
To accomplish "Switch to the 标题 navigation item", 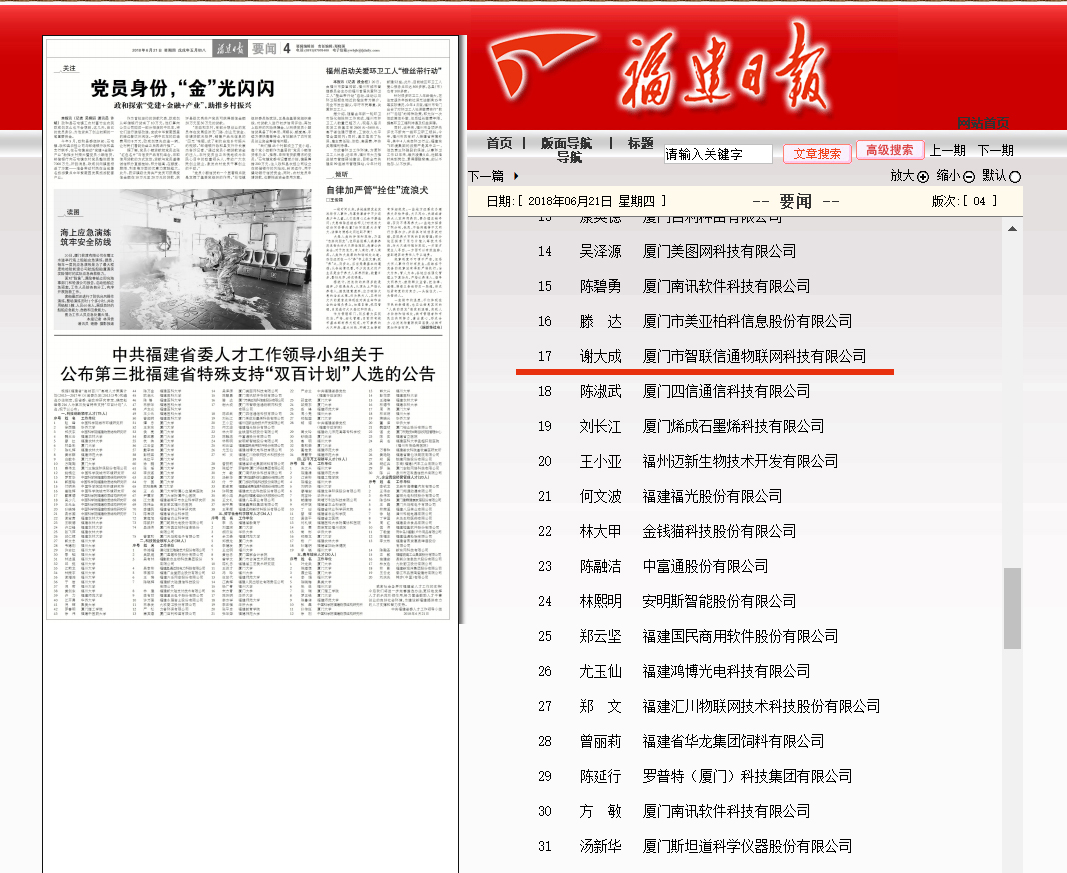I will [641, 143].
